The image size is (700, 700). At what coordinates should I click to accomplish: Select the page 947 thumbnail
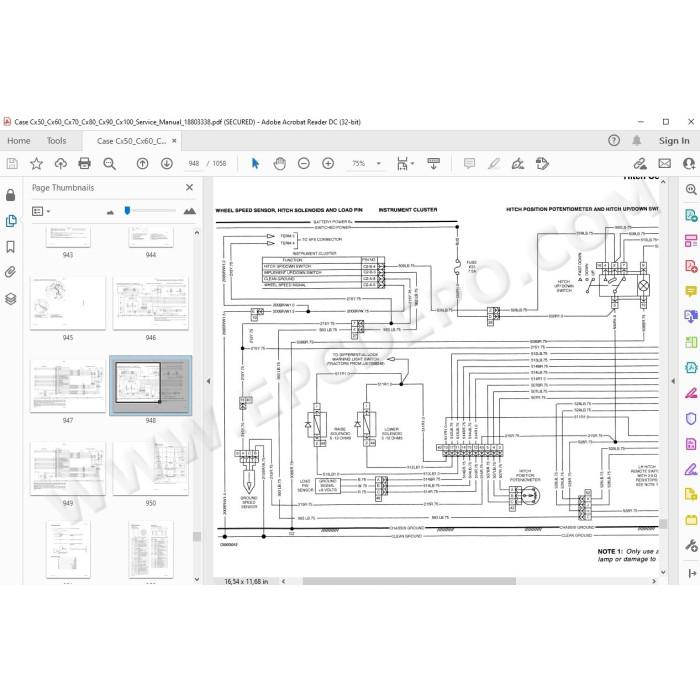coord(68,386)
